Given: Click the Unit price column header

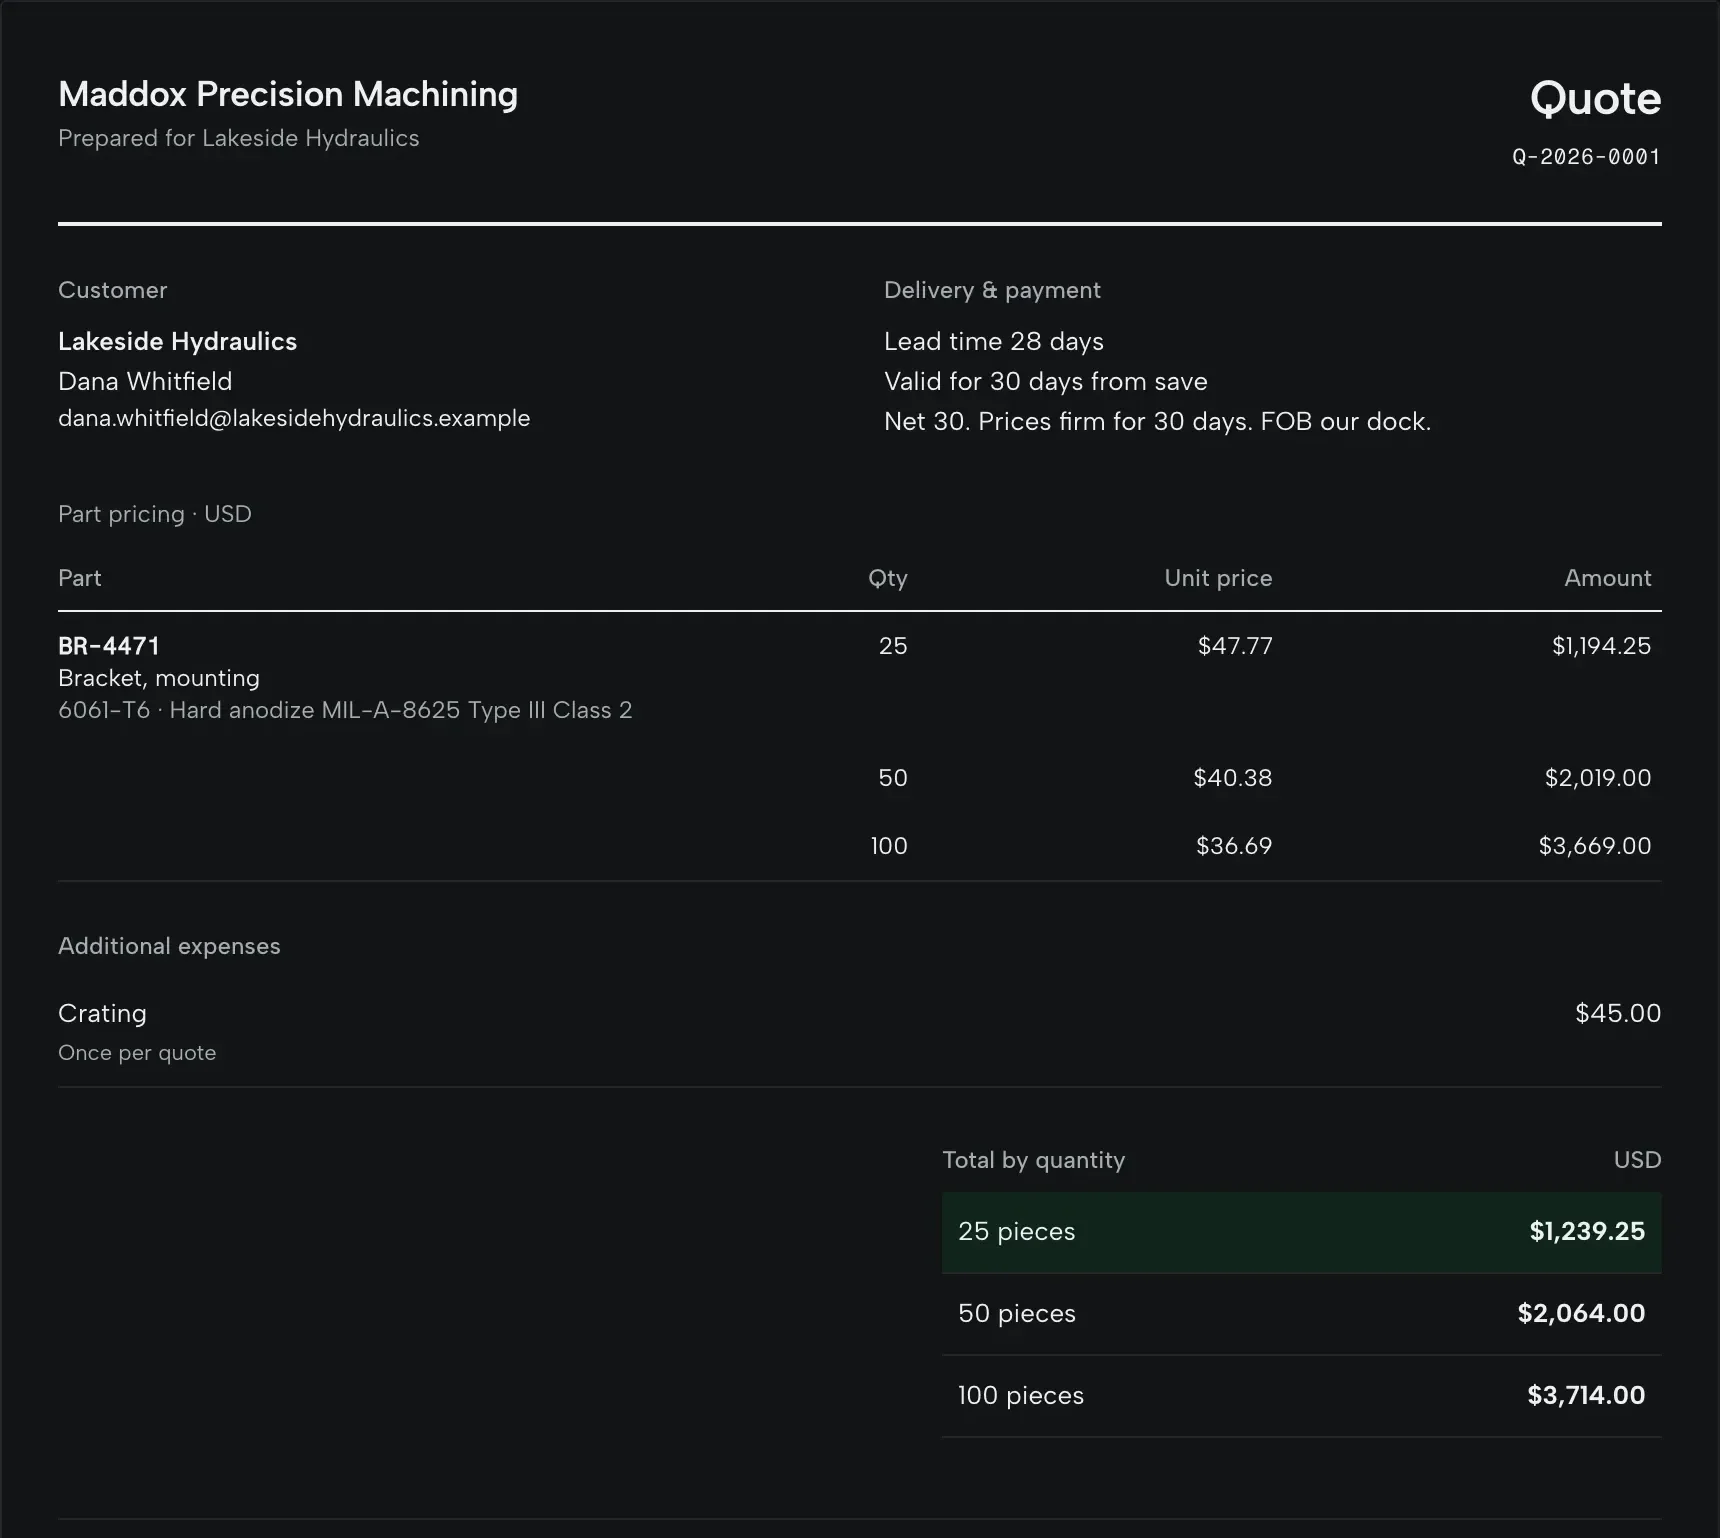Looking at the screenshot, I should (1218, 578).
